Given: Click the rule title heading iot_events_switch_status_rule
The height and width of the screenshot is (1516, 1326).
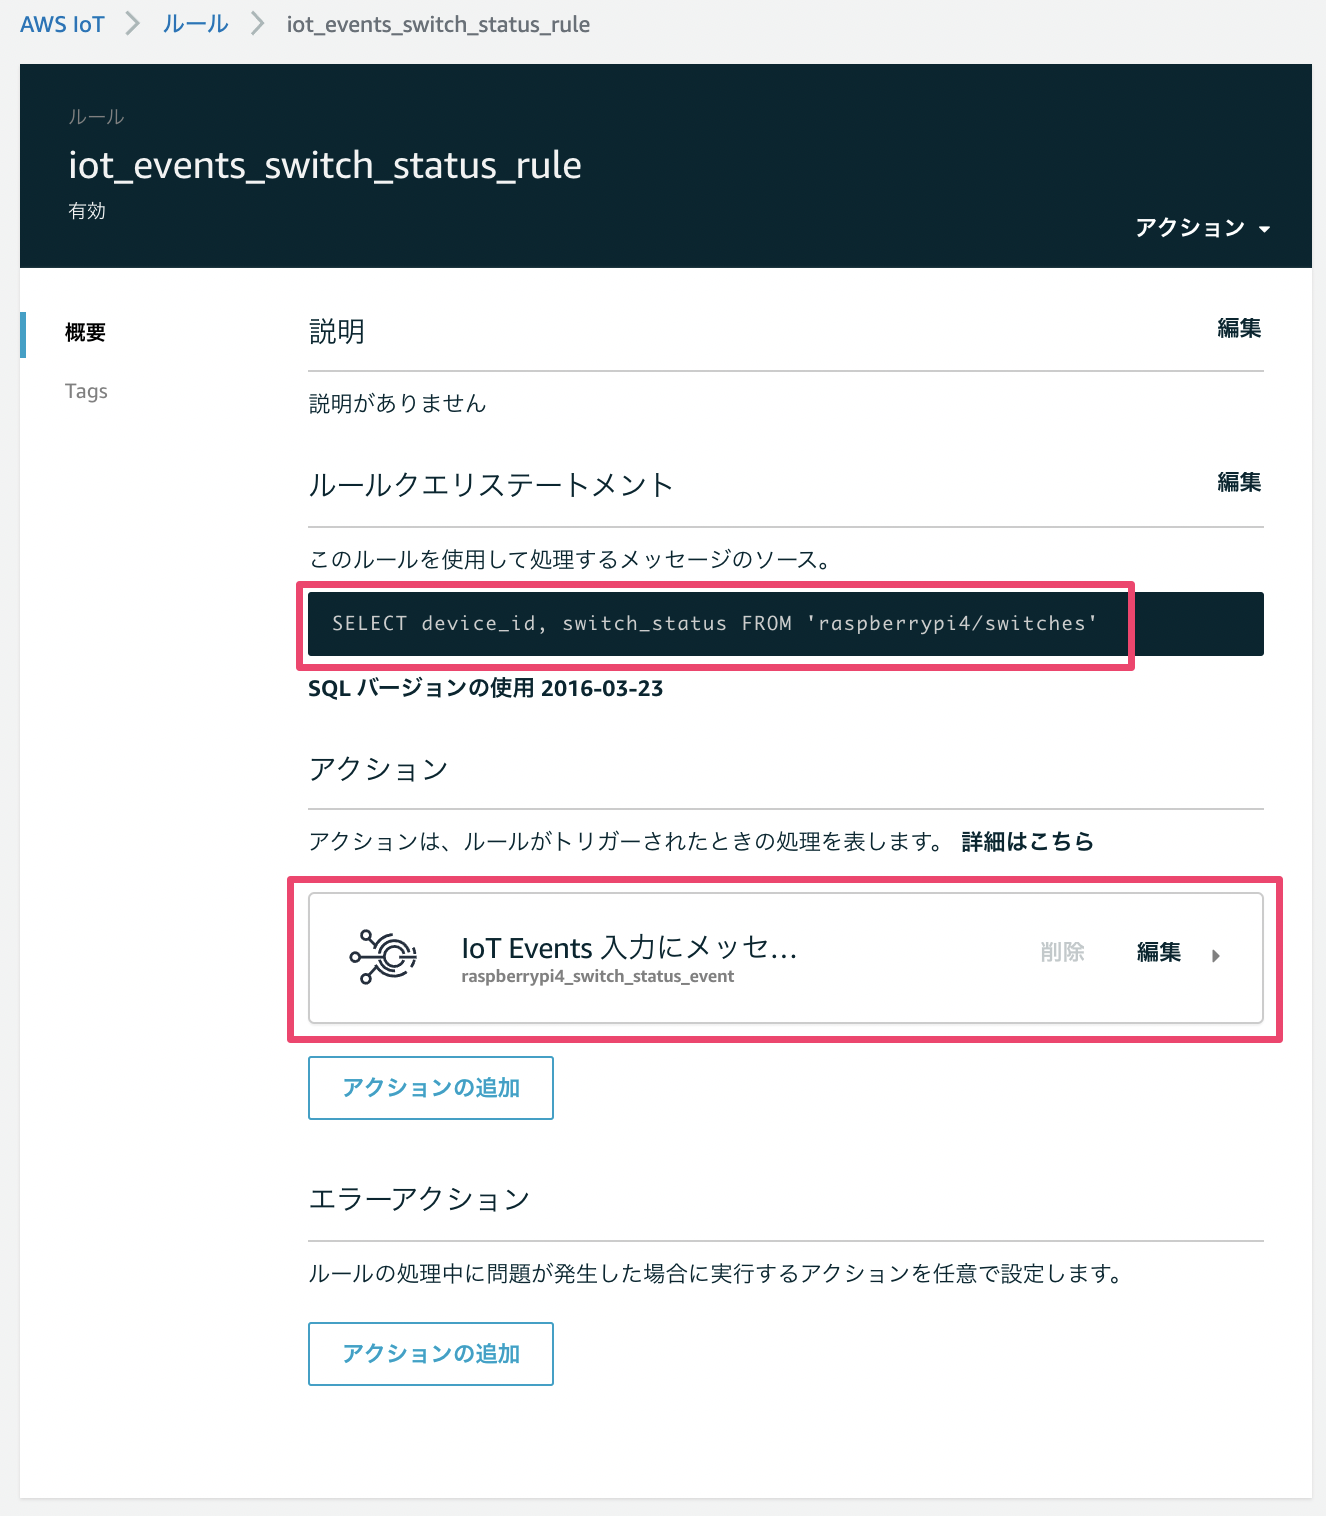Looking at the screenshot, I should (325, 165).
